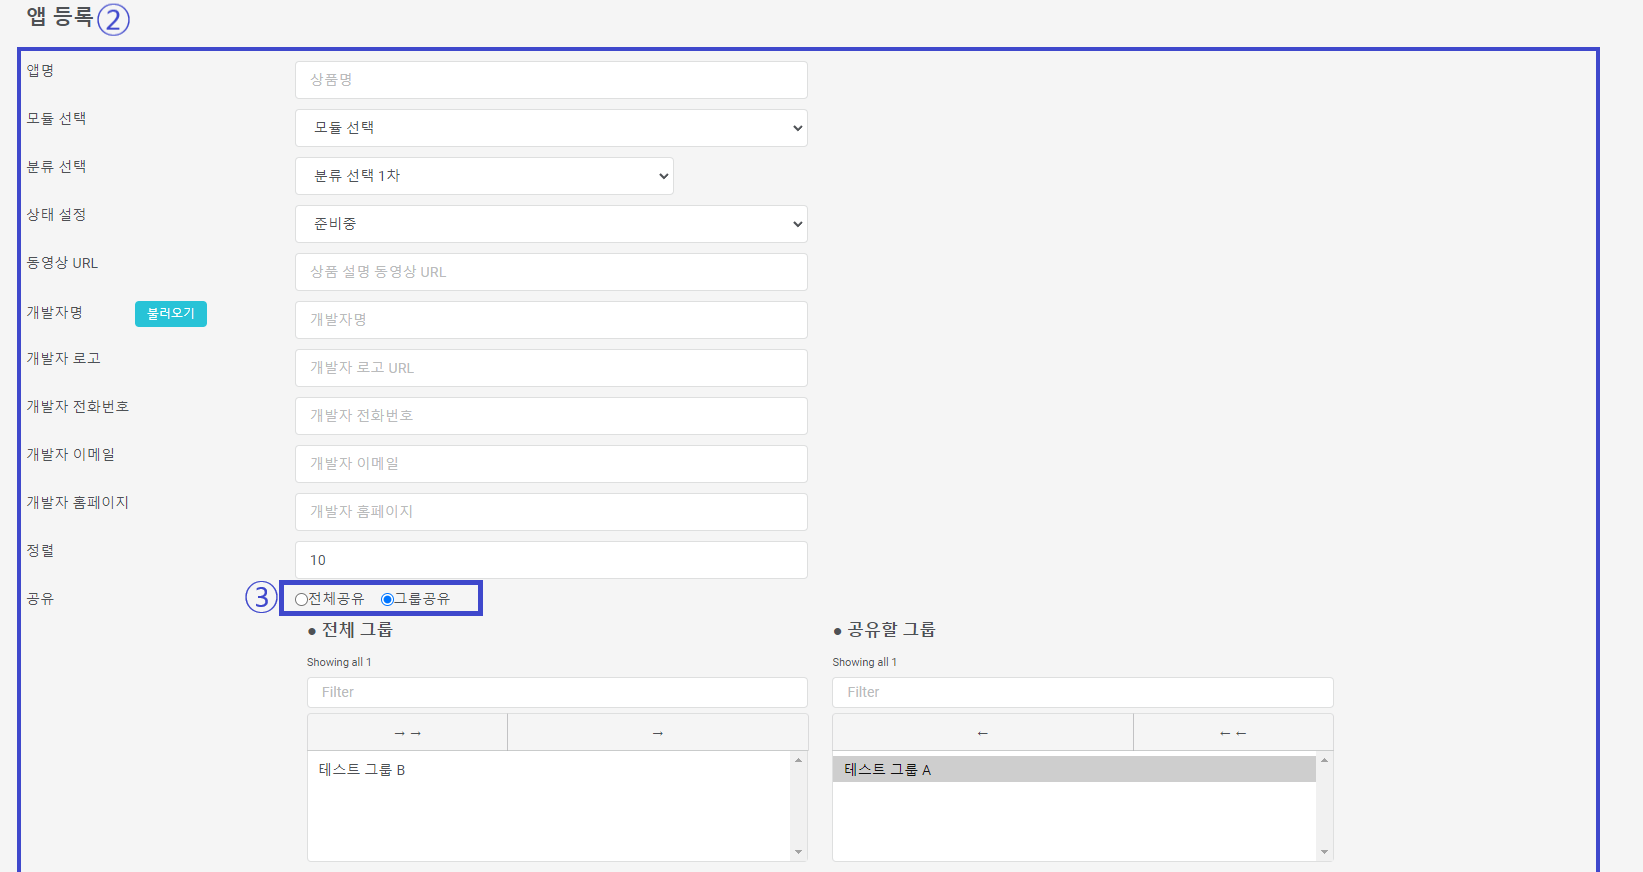Click the remove-all double left arrow button

[x=1232, y=733]
